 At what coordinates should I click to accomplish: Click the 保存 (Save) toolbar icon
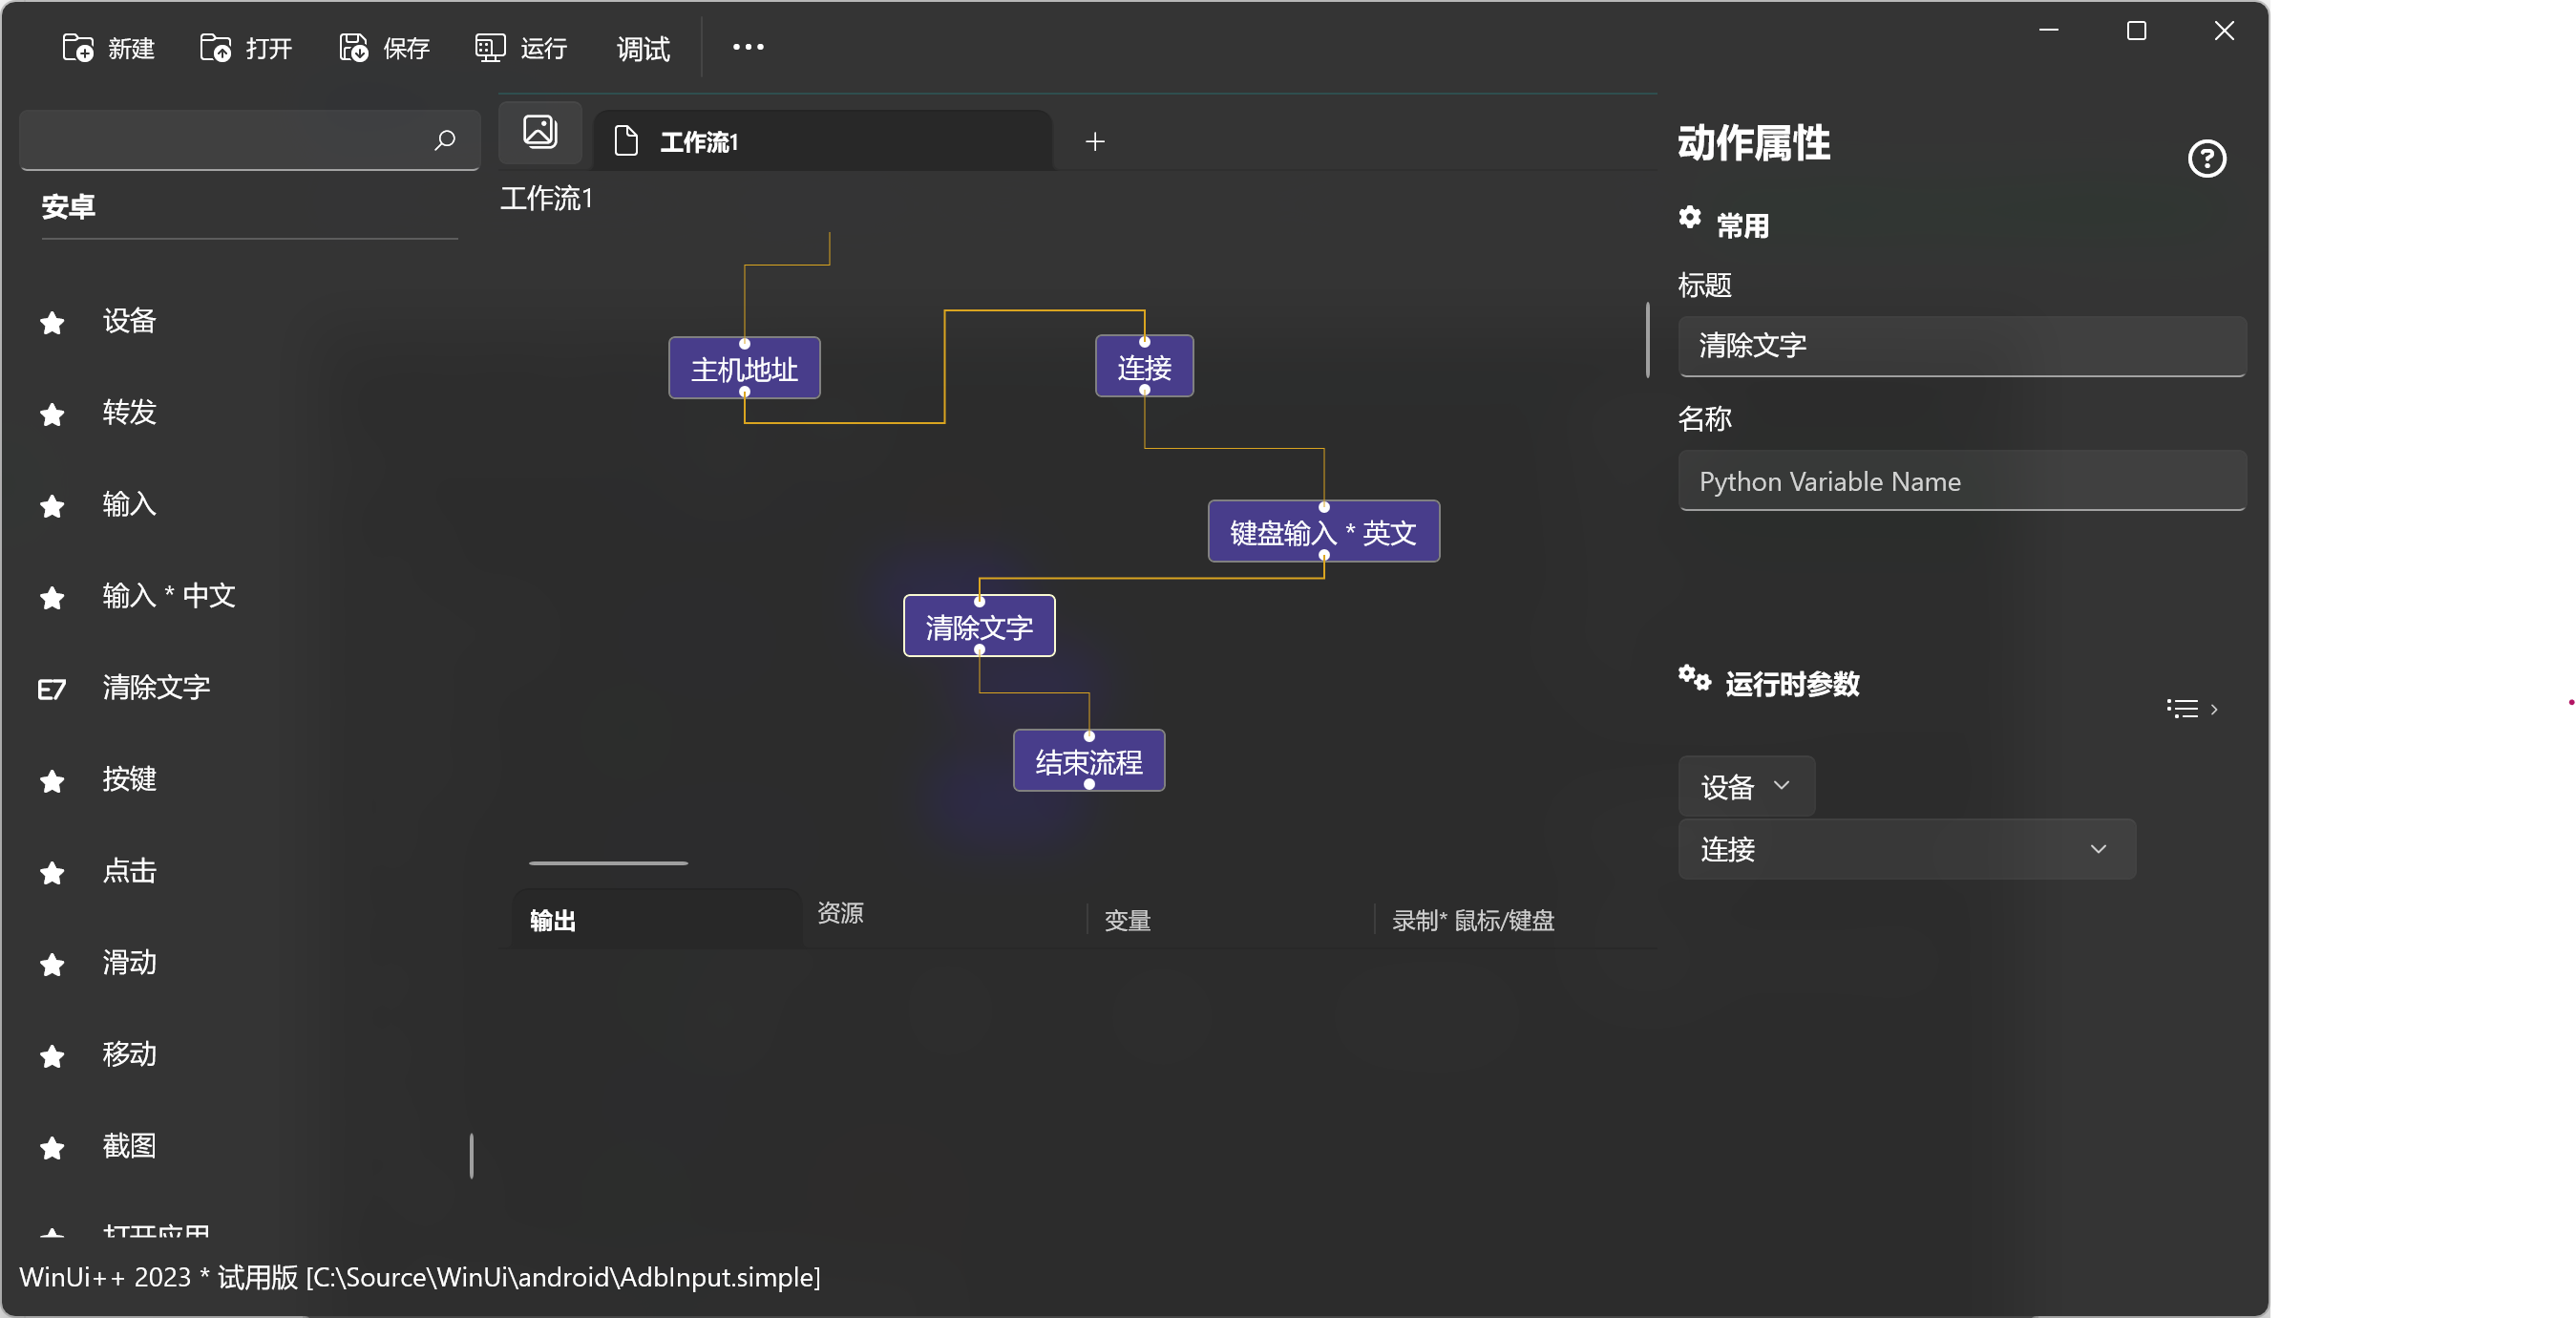pyautogui.click(x=353, y=47)
